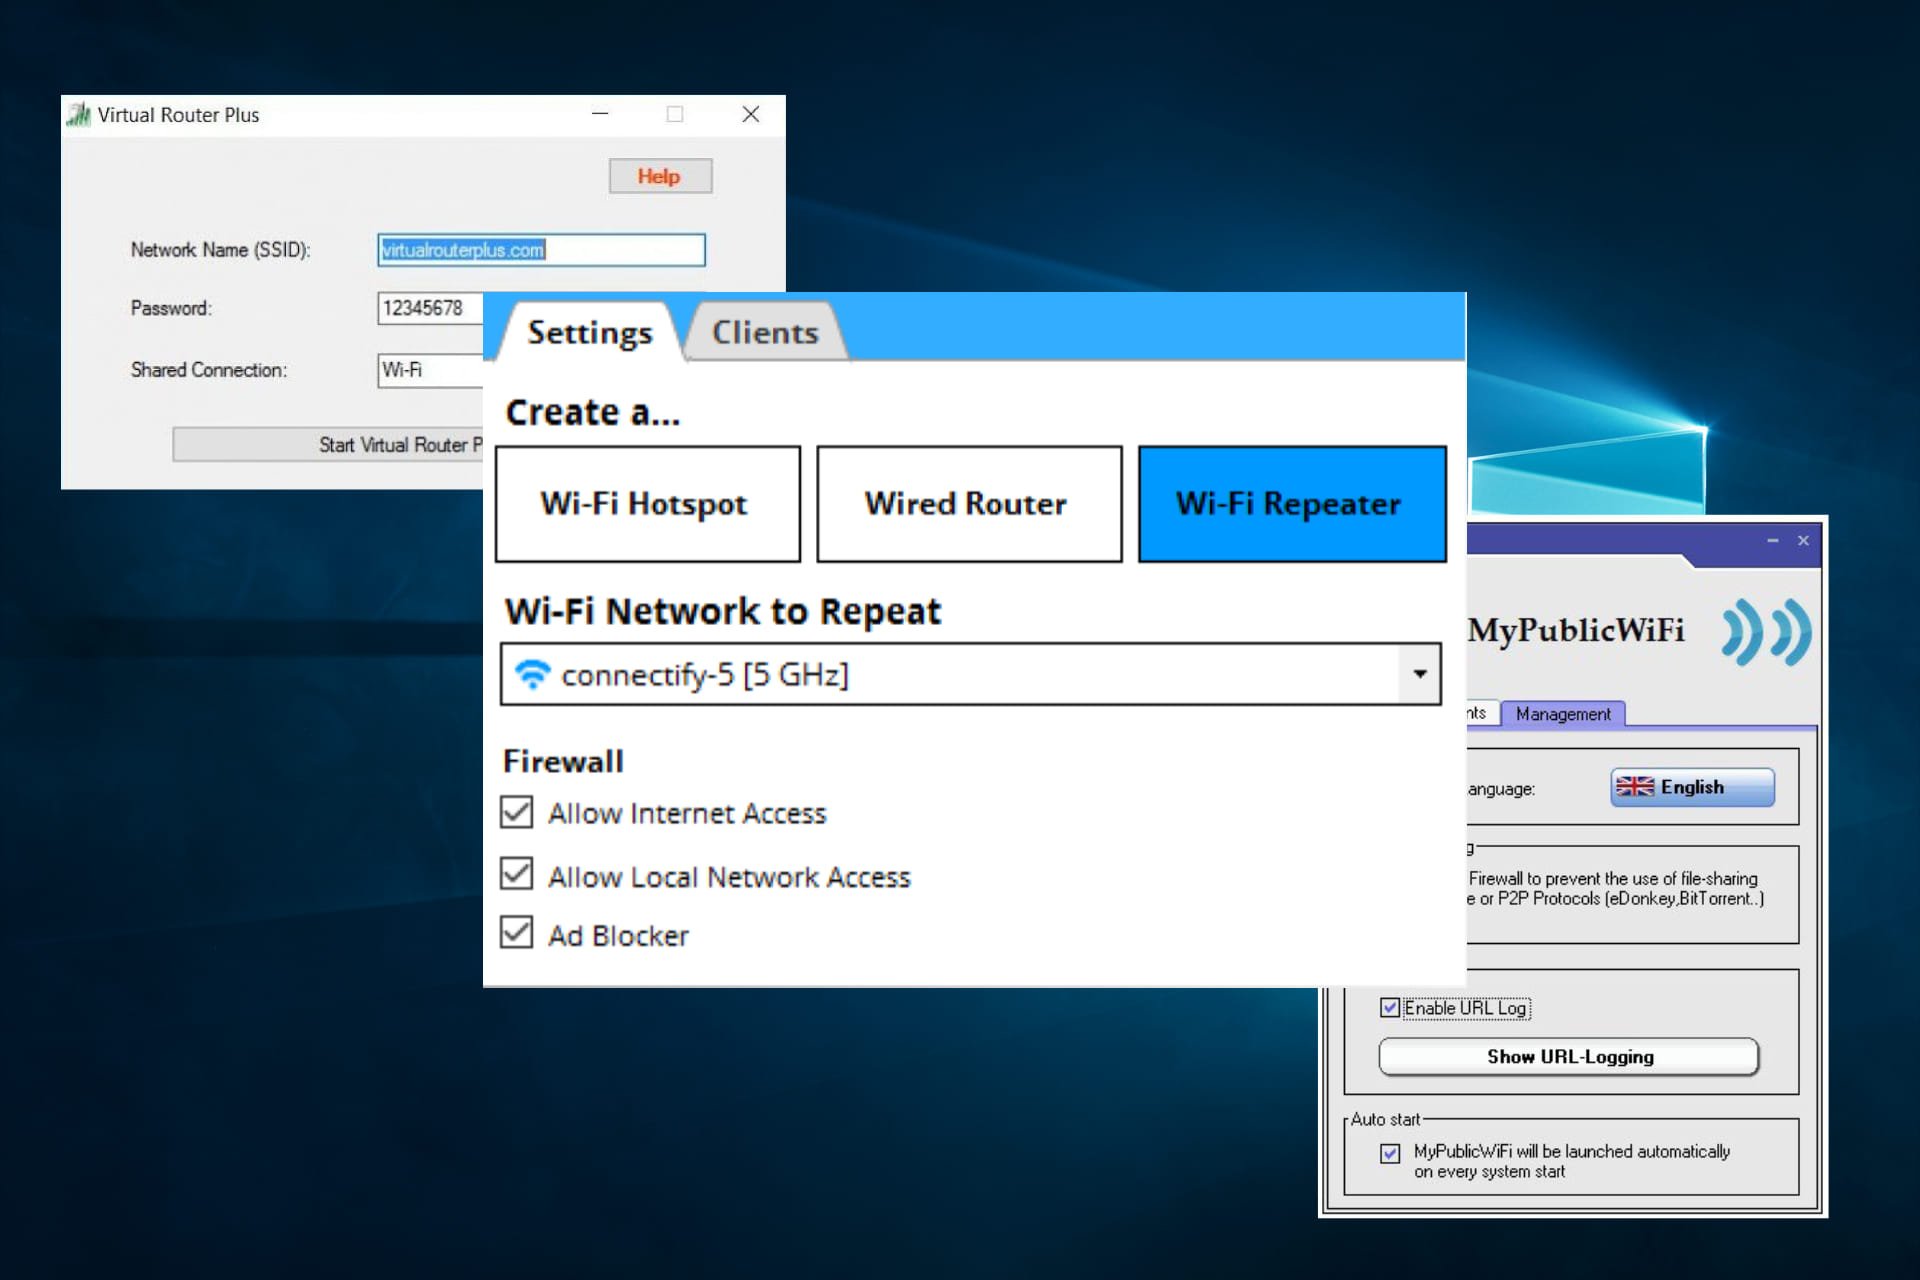This screenshot has width=1920, height=1280.
Task: Click the Network Name (SSID) label
Action: click(220, 250)
